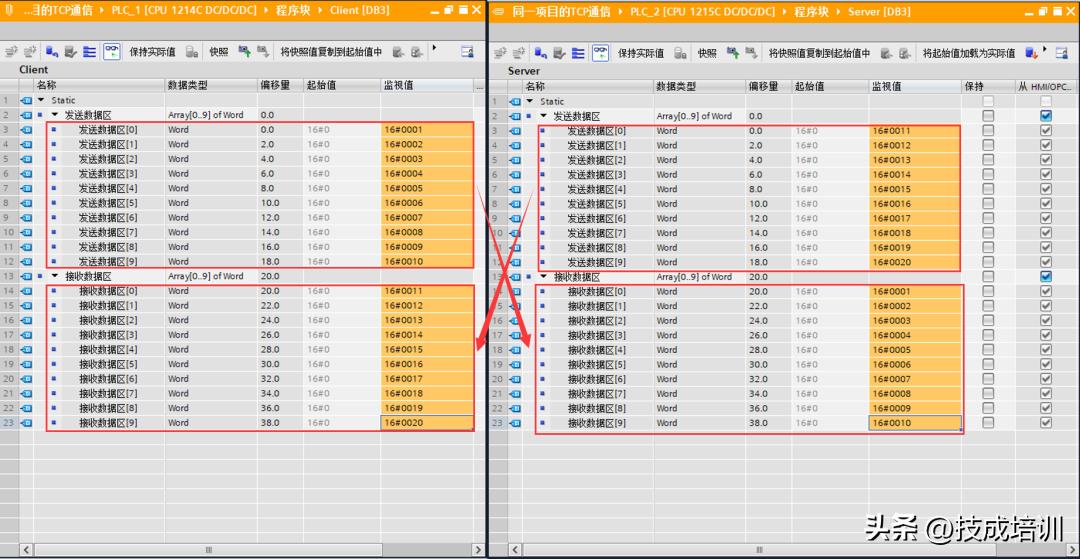Screen dimensions: 1080x559
Task: Click 将起始值加载为实际值 in Server toolbar
Action: click(x=969, y=53)
